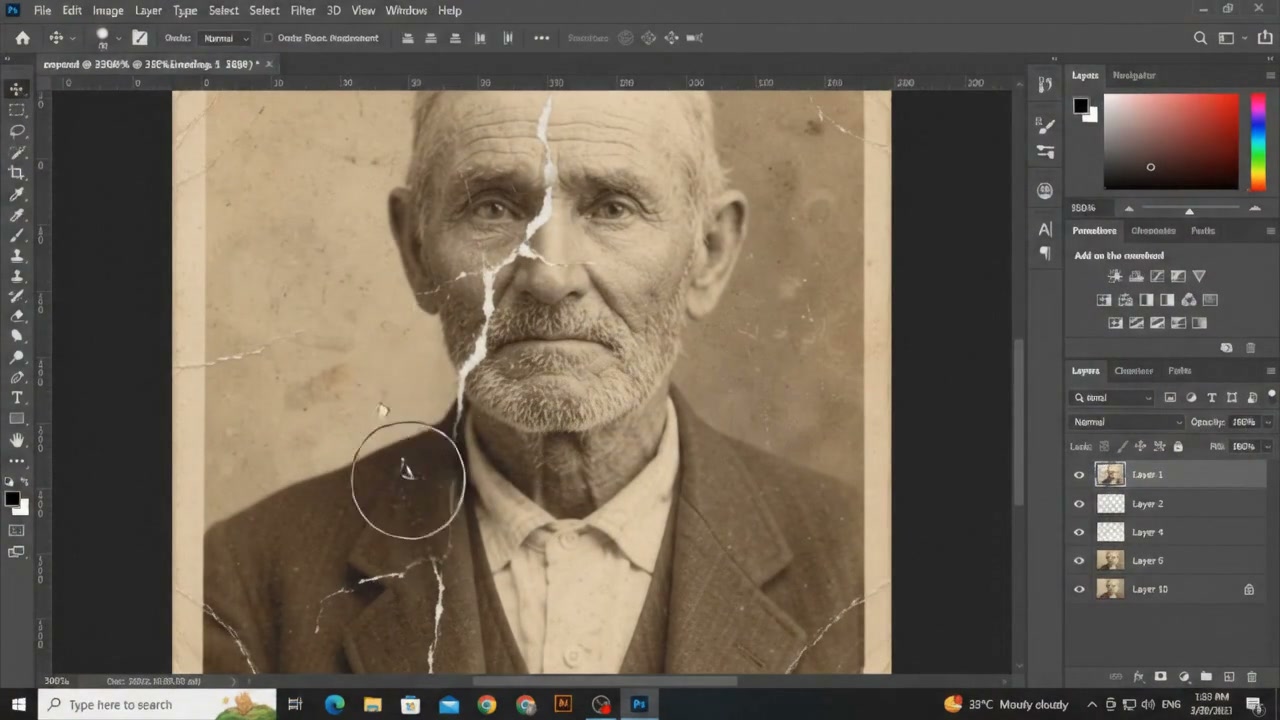Open the Filter menu

303,10
